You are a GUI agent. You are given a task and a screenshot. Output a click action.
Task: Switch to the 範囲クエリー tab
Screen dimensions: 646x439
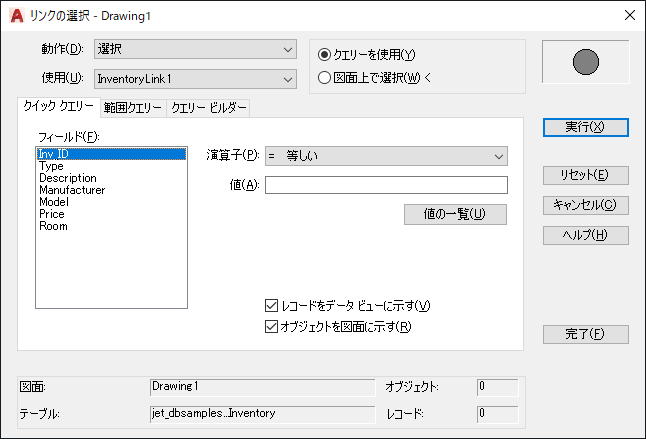[x=133, y=108]
